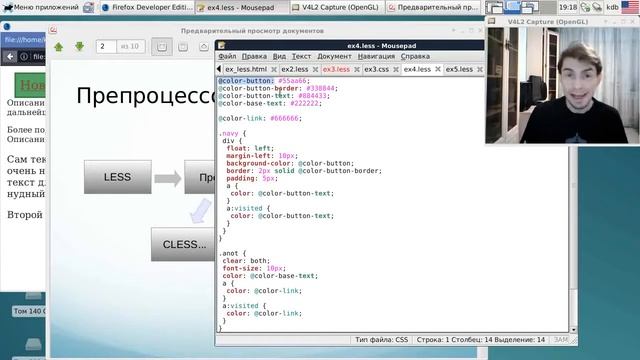Click the LESS box on the slide

click(x=118, y=177)
